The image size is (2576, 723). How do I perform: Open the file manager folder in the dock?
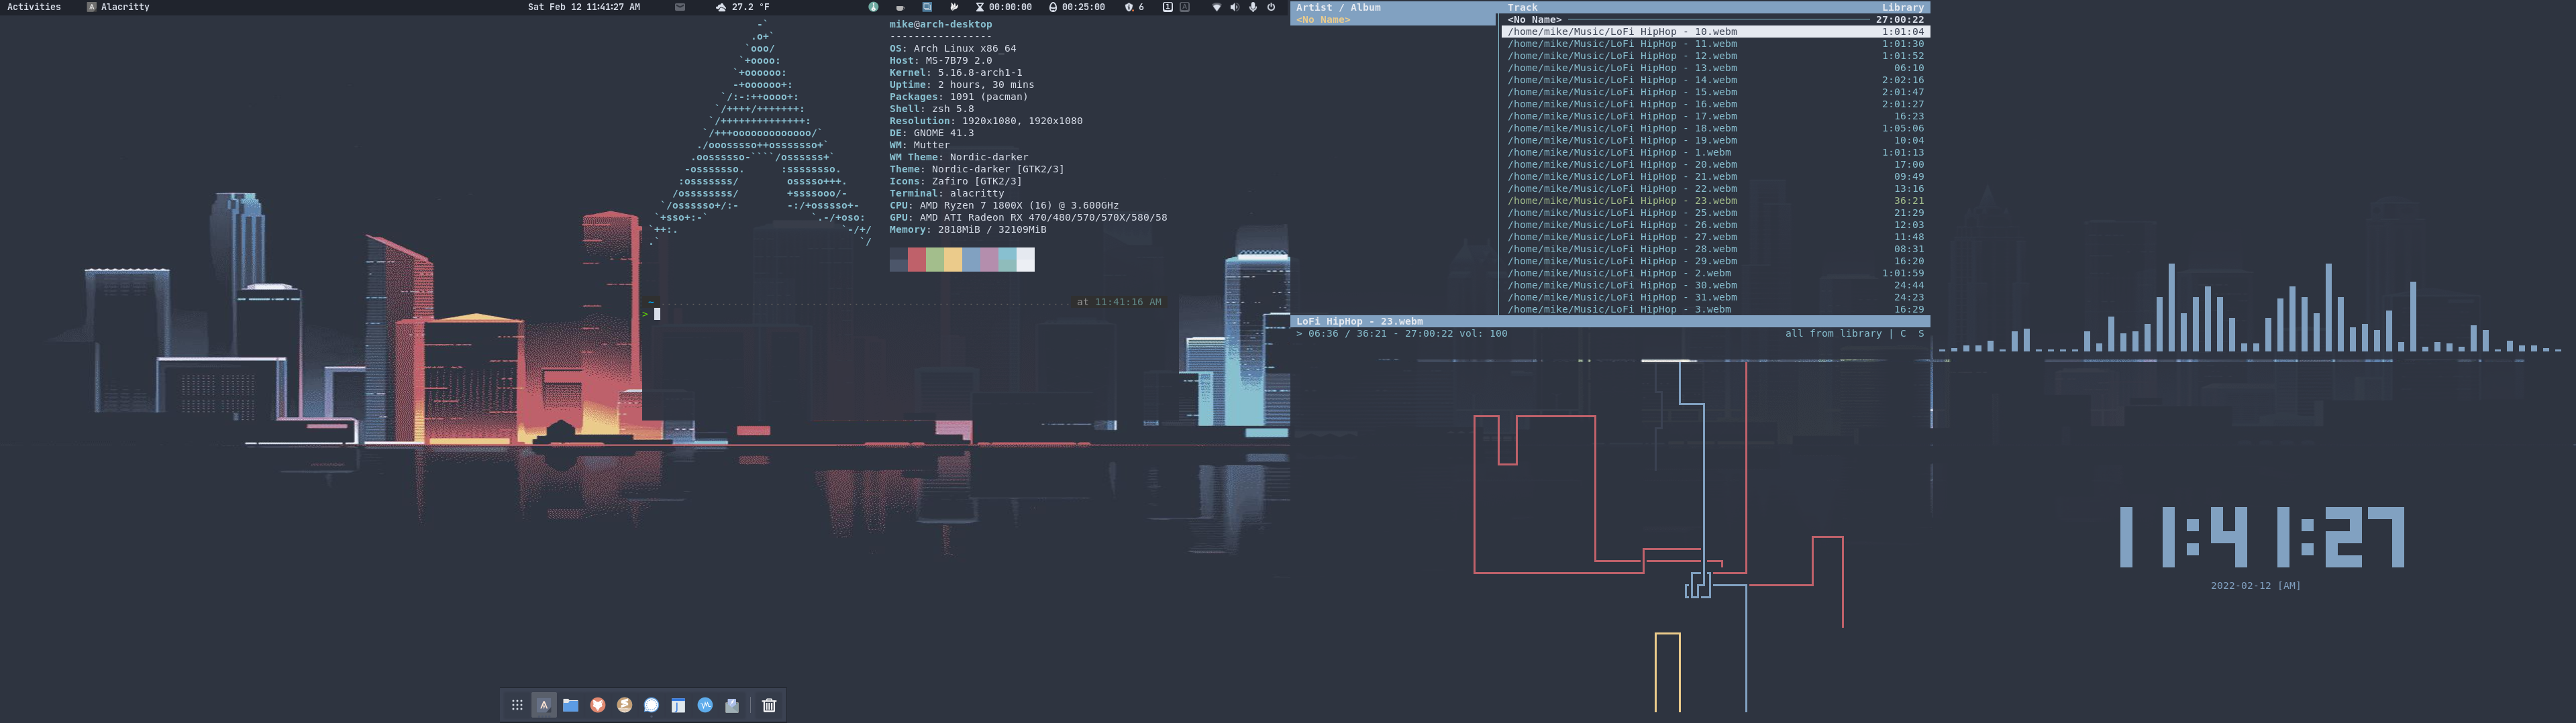click(570, 705)
